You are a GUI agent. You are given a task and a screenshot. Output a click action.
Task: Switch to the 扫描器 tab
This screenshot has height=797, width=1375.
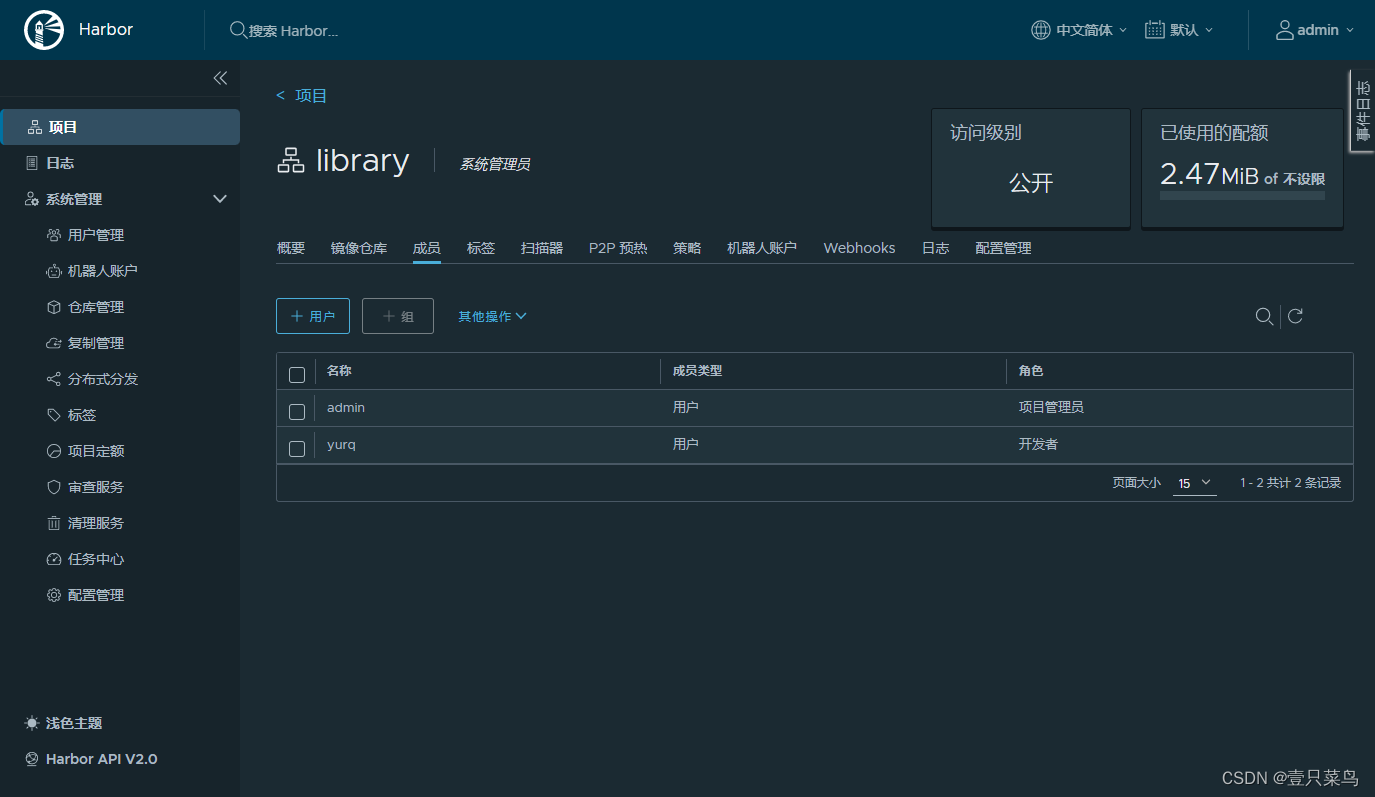click(x=542, y=248)
